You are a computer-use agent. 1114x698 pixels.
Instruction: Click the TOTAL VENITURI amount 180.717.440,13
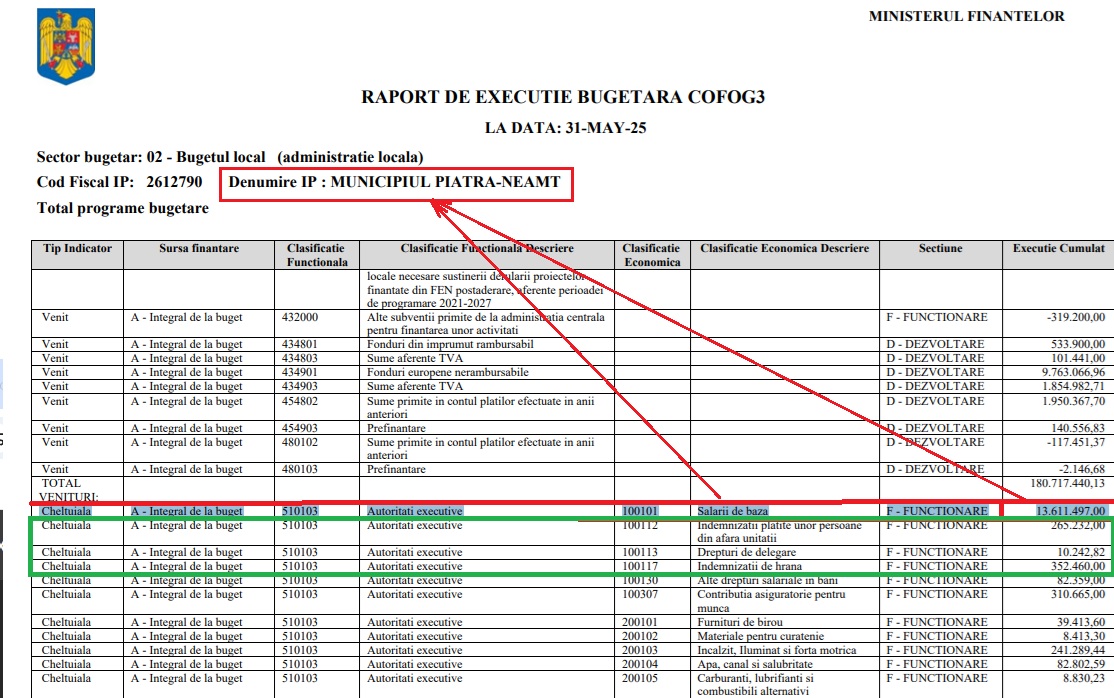click(1068, 483)
